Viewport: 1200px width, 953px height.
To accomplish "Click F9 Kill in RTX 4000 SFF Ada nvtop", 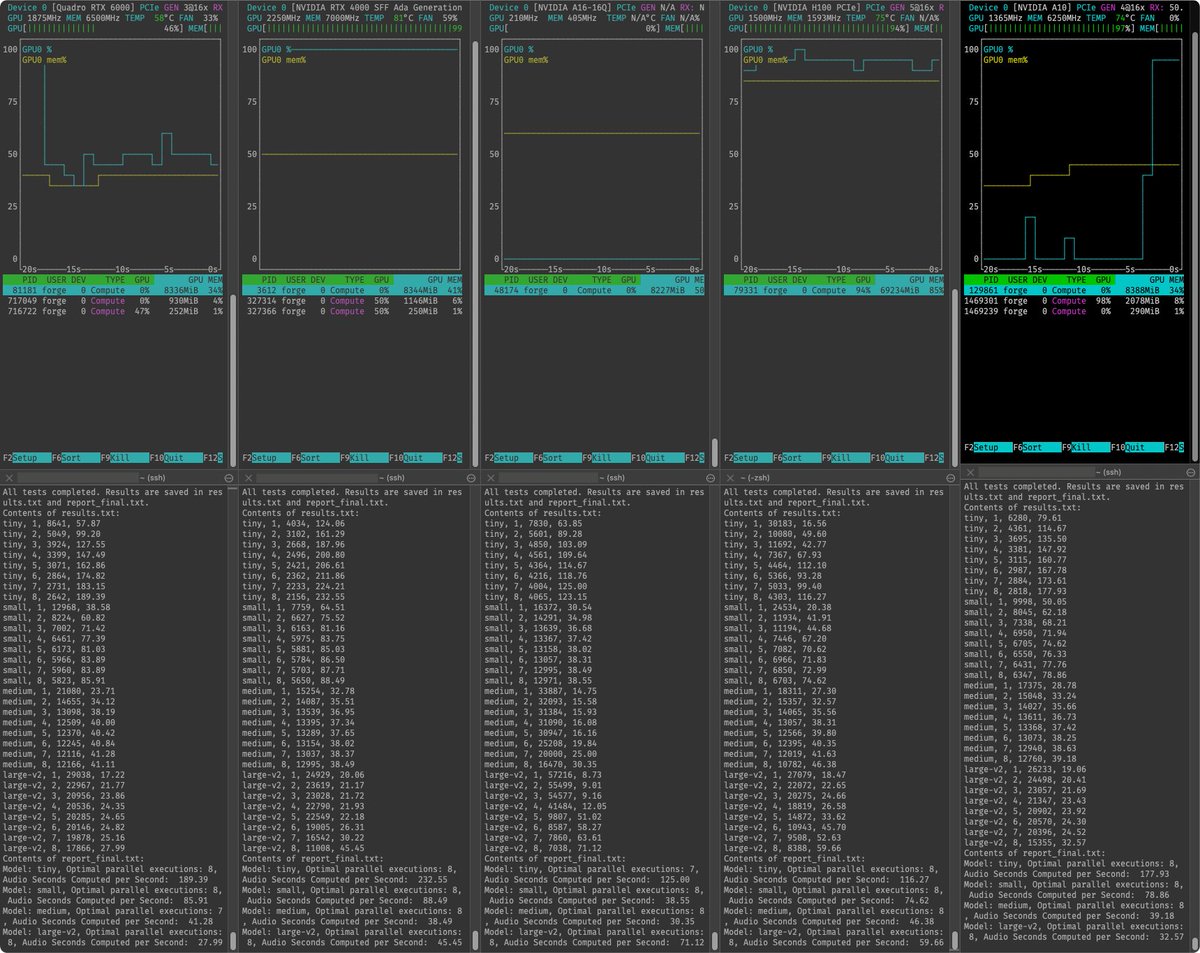I will coord(364,458).
